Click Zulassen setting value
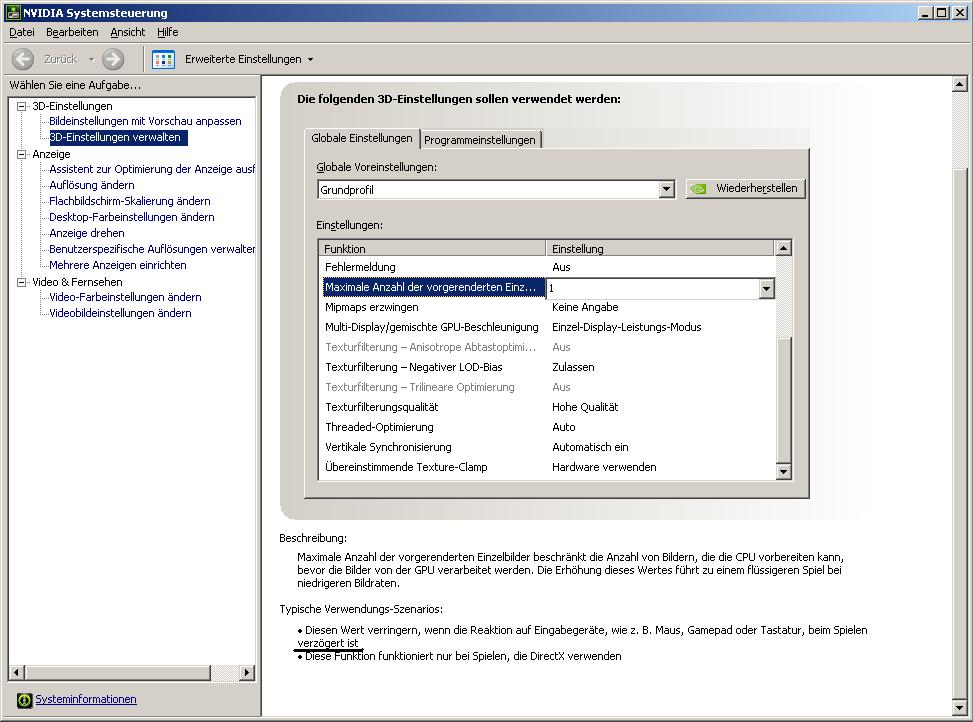 tap(573, 367)
